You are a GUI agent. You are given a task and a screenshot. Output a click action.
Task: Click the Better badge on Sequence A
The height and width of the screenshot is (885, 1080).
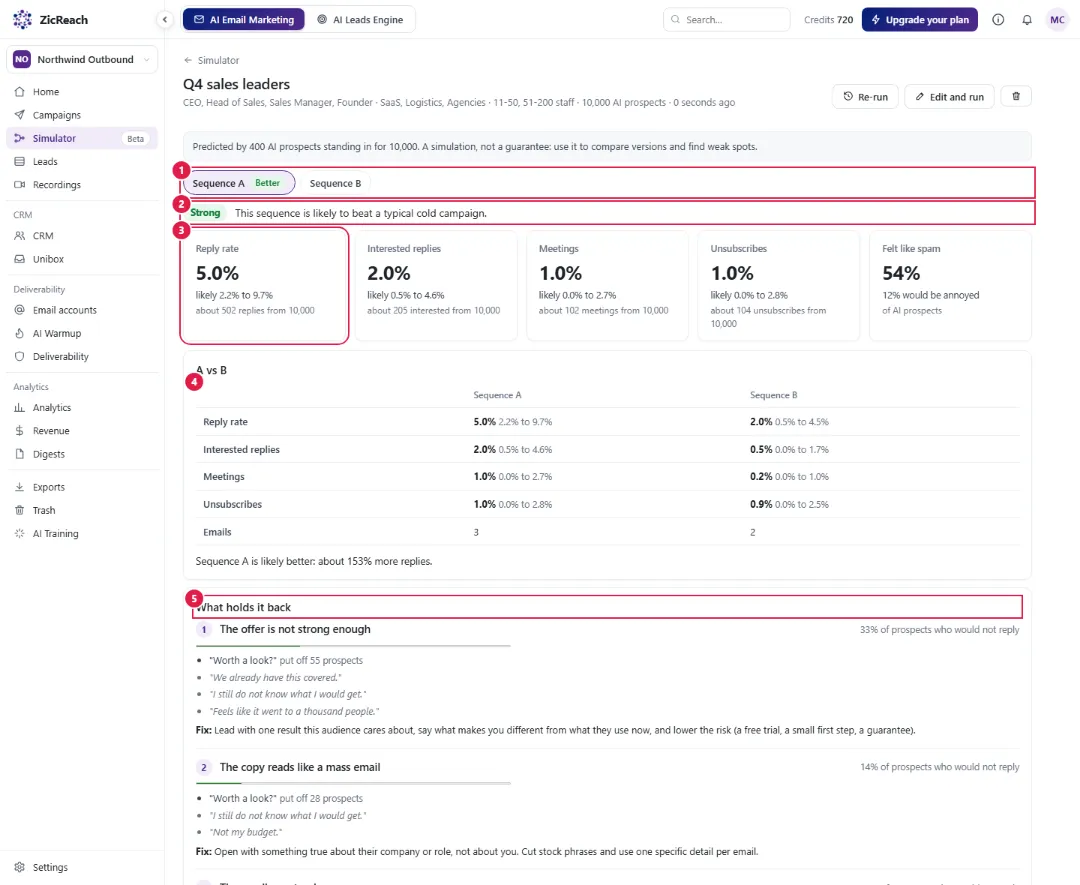pyautogui.click(x=268, y=183)
